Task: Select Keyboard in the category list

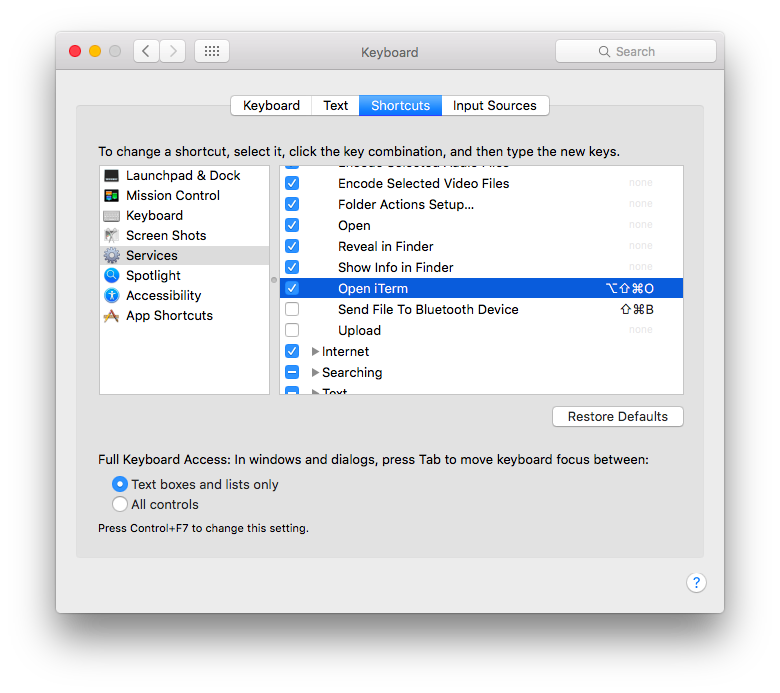Action: click(185, 215)
